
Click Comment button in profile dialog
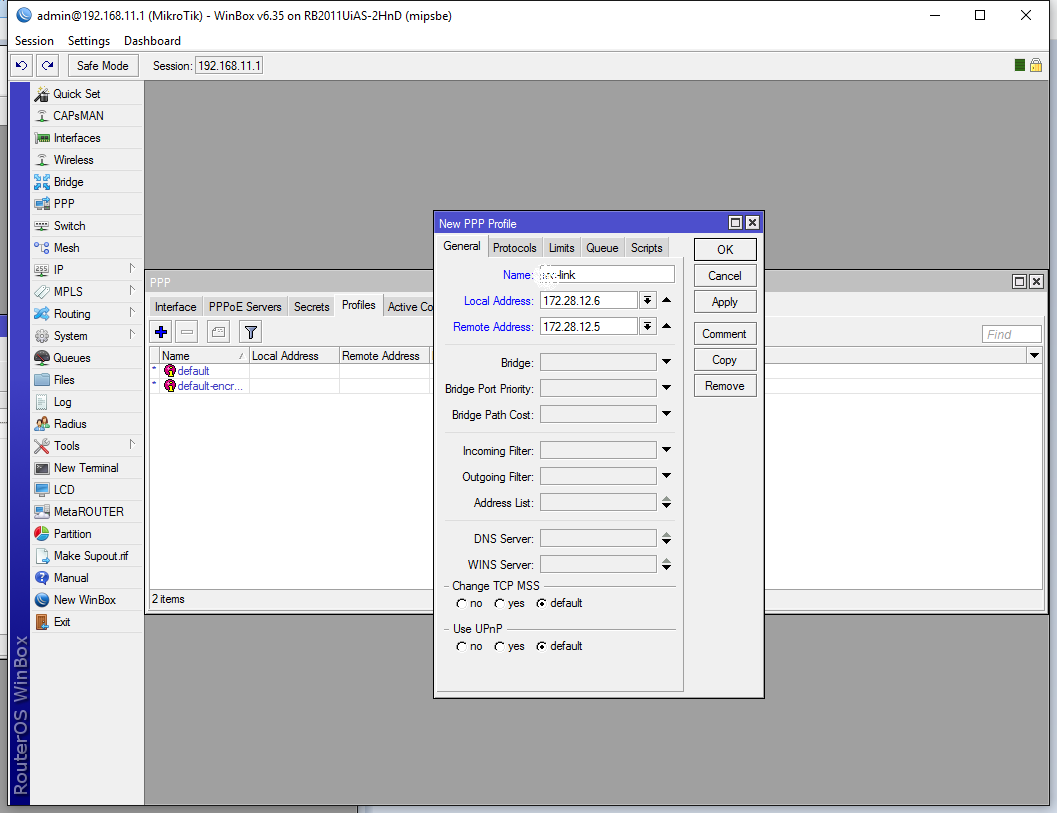click(725, 334)
